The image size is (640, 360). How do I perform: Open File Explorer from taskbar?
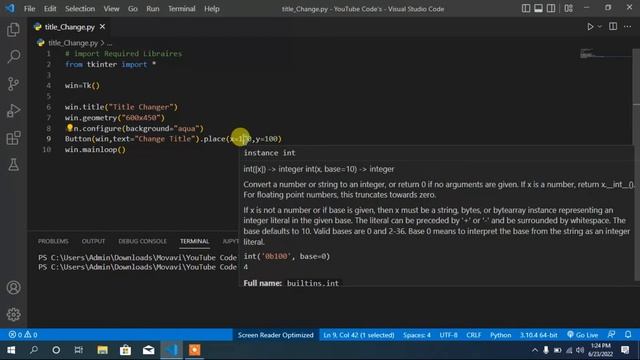click(102, 350)
